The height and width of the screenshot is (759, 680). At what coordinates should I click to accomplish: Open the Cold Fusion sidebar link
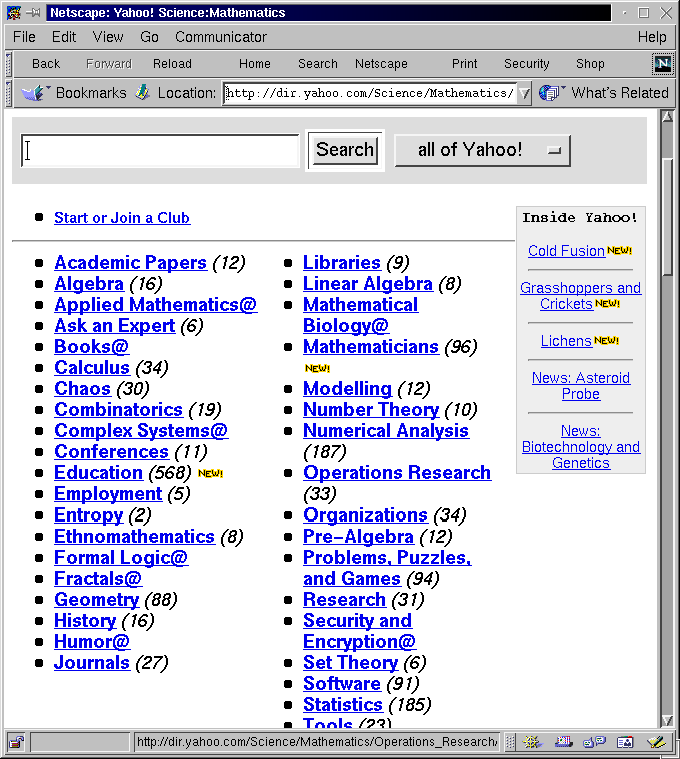point(566,251)
